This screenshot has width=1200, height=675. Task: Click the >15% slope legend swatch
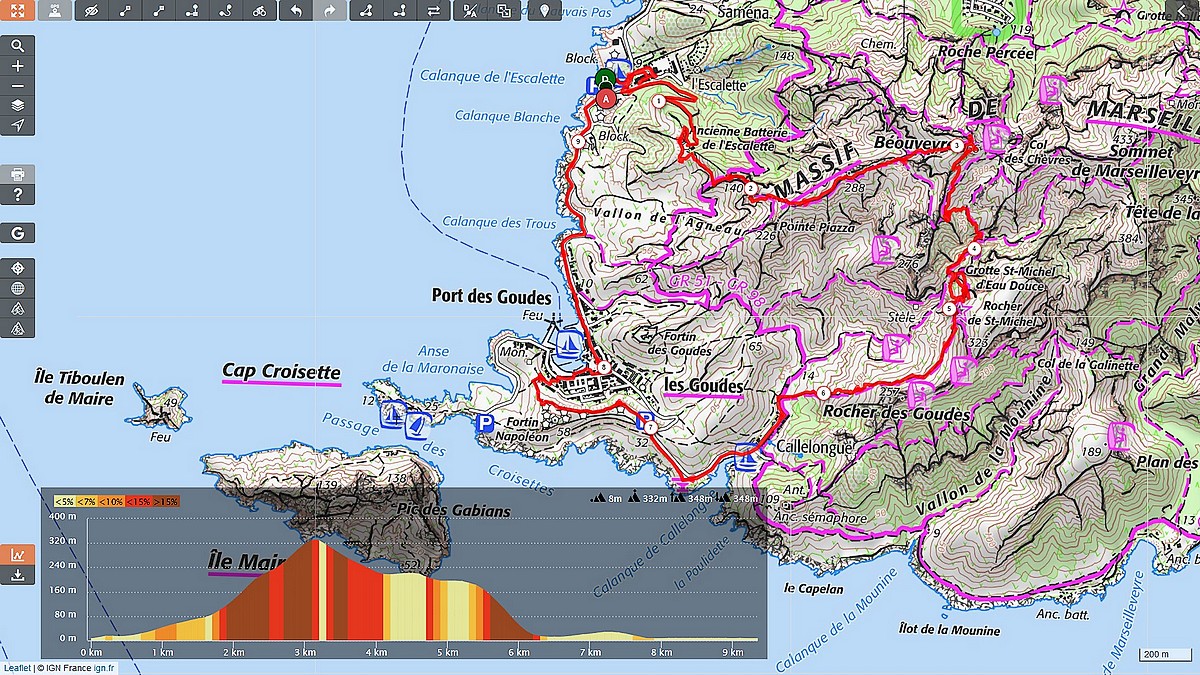point(166,501)
